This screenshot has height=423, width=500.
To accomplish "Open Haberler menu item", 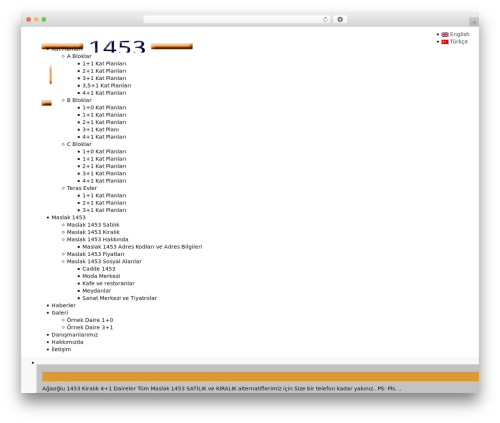I will [x=63, y=306].
